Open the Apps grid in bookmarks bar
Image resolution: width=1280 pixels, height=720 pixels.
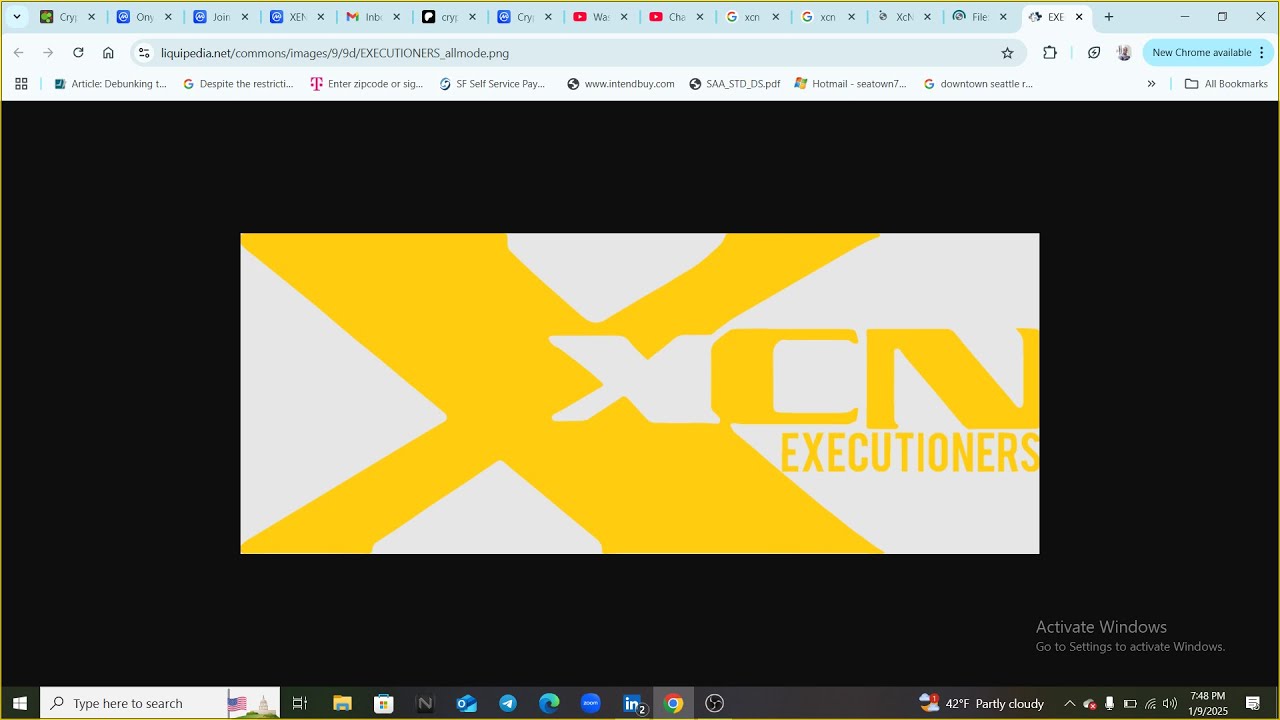[21, 84]
